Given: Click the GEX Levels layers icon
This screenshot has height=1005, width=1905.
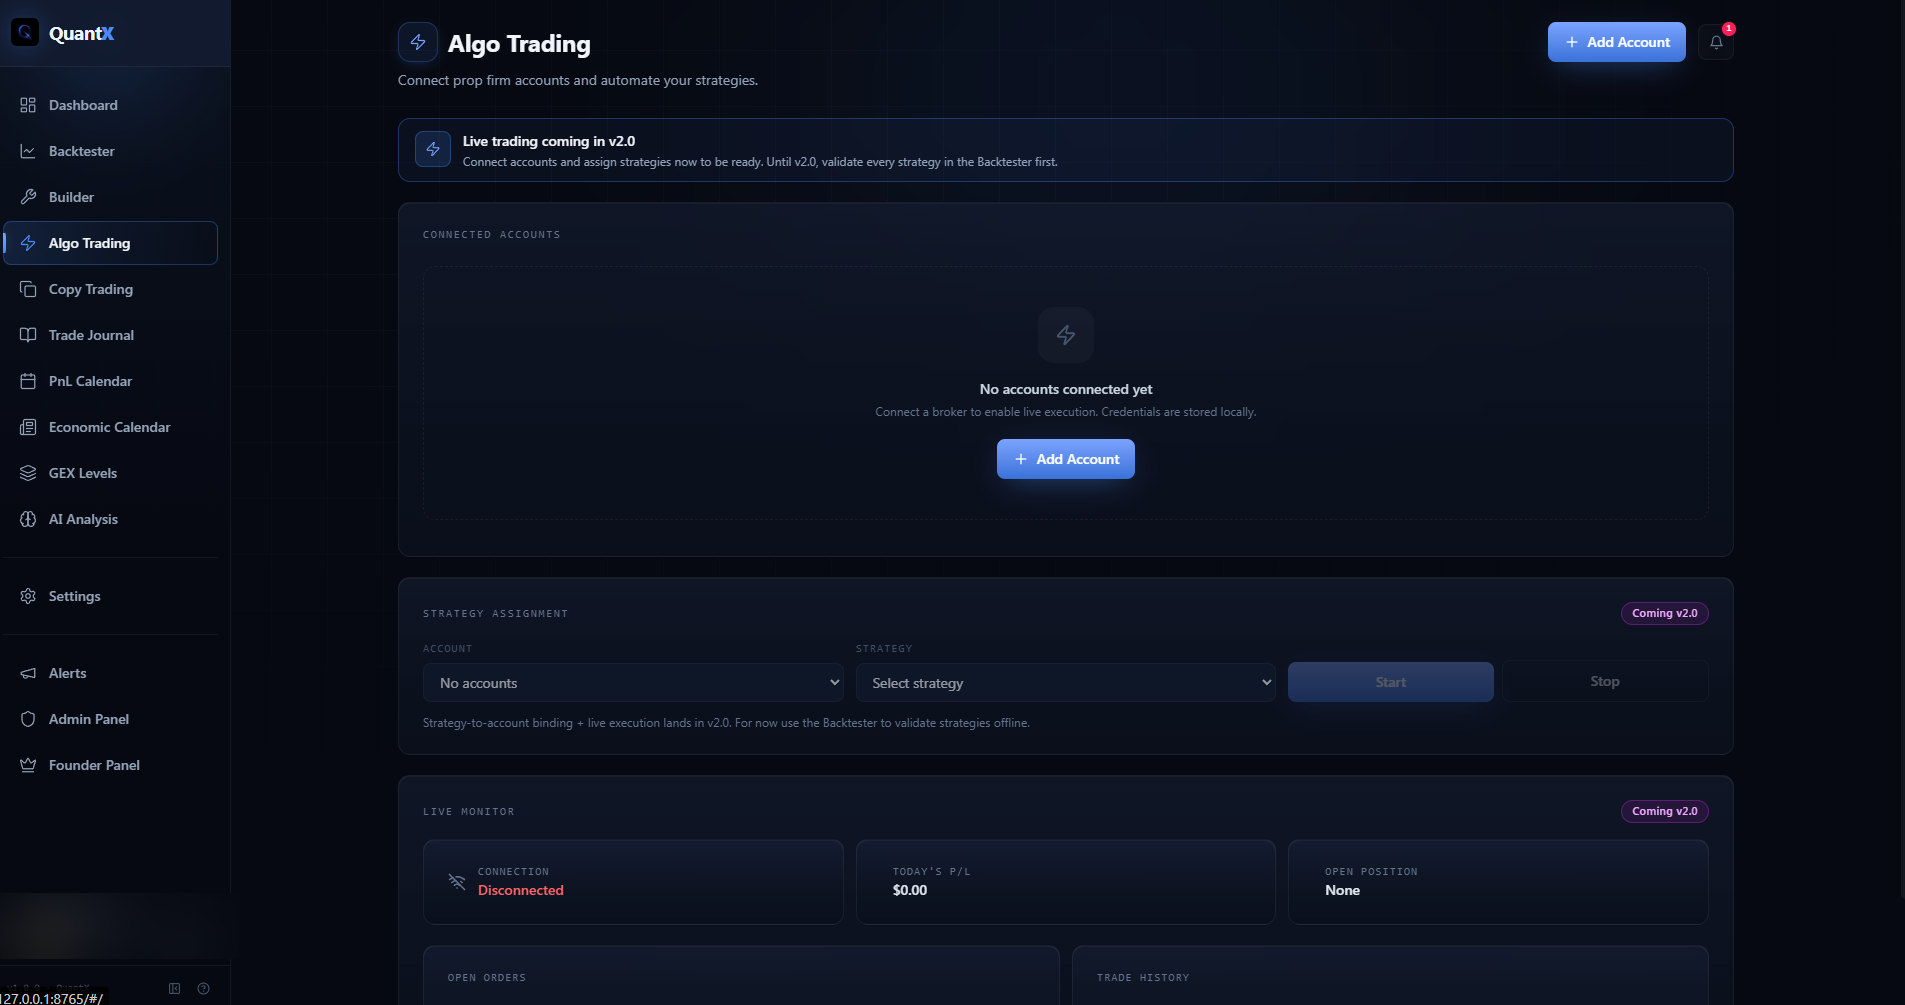Looking at the screenshot, I should (x=28, y=473).
